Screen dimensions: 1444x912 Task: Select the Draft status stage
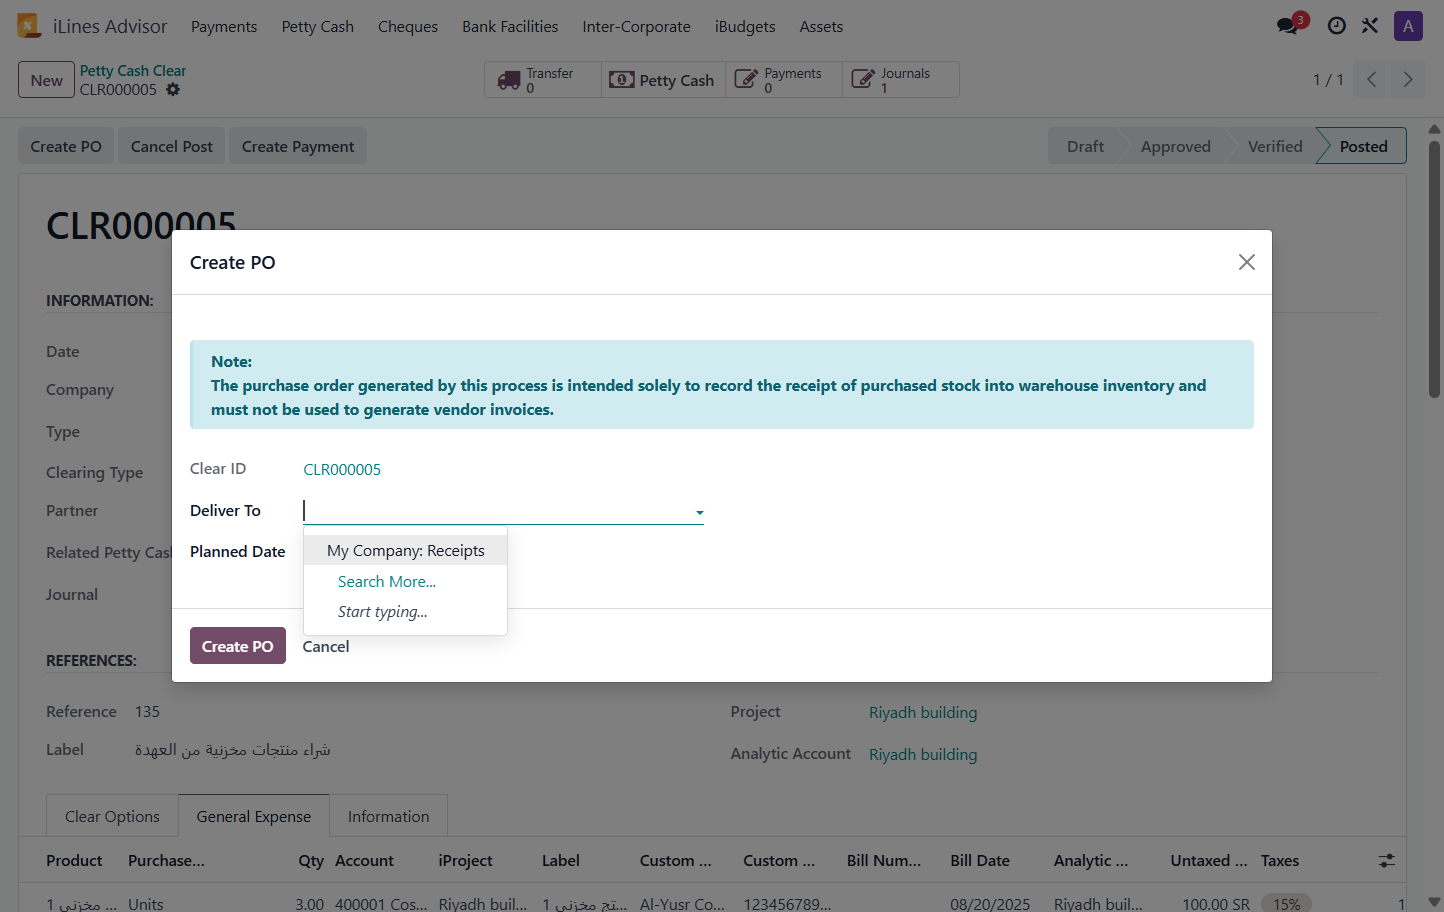click(1085, 146)
